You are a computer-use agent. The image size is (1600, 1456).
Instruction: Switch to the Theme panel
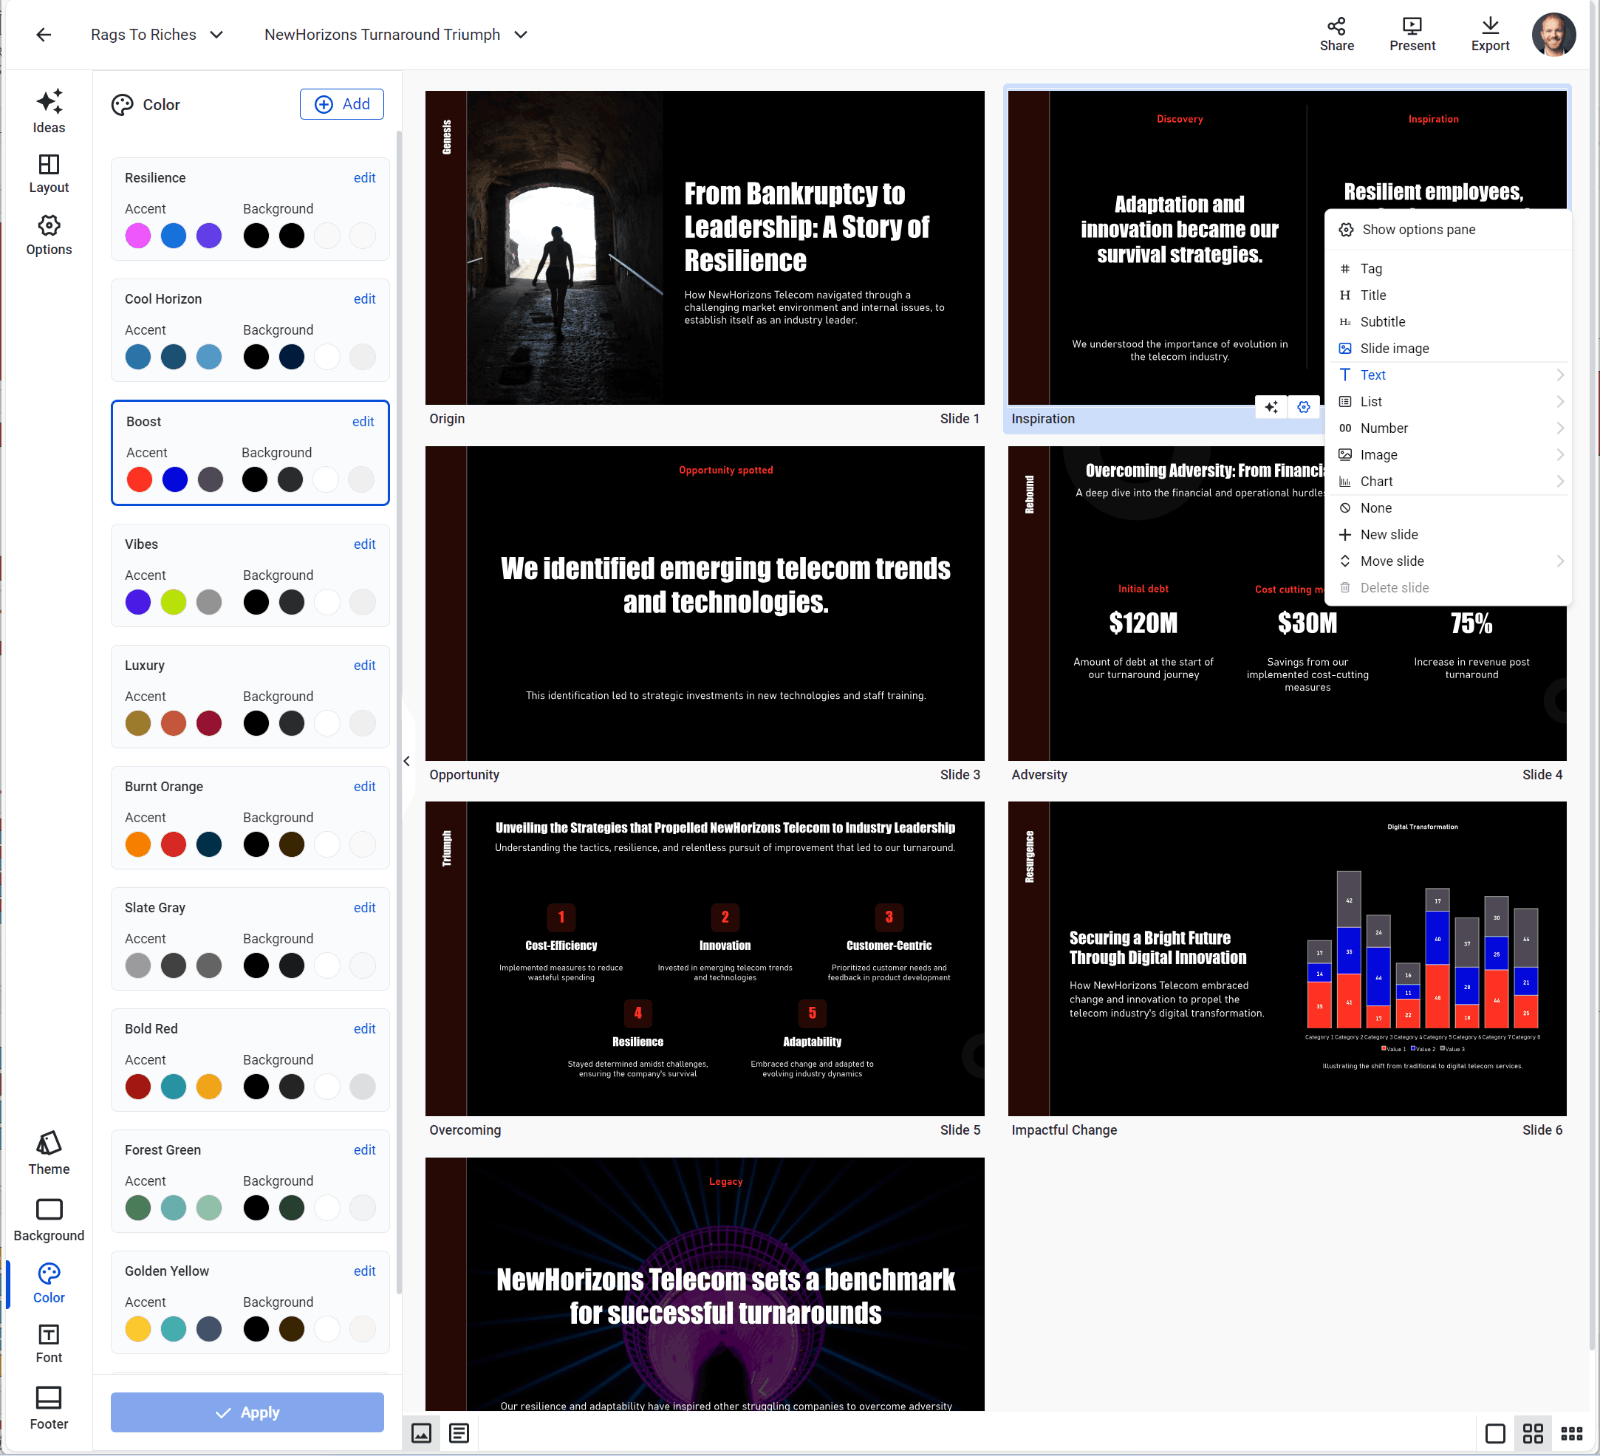tap(48, 1152)
